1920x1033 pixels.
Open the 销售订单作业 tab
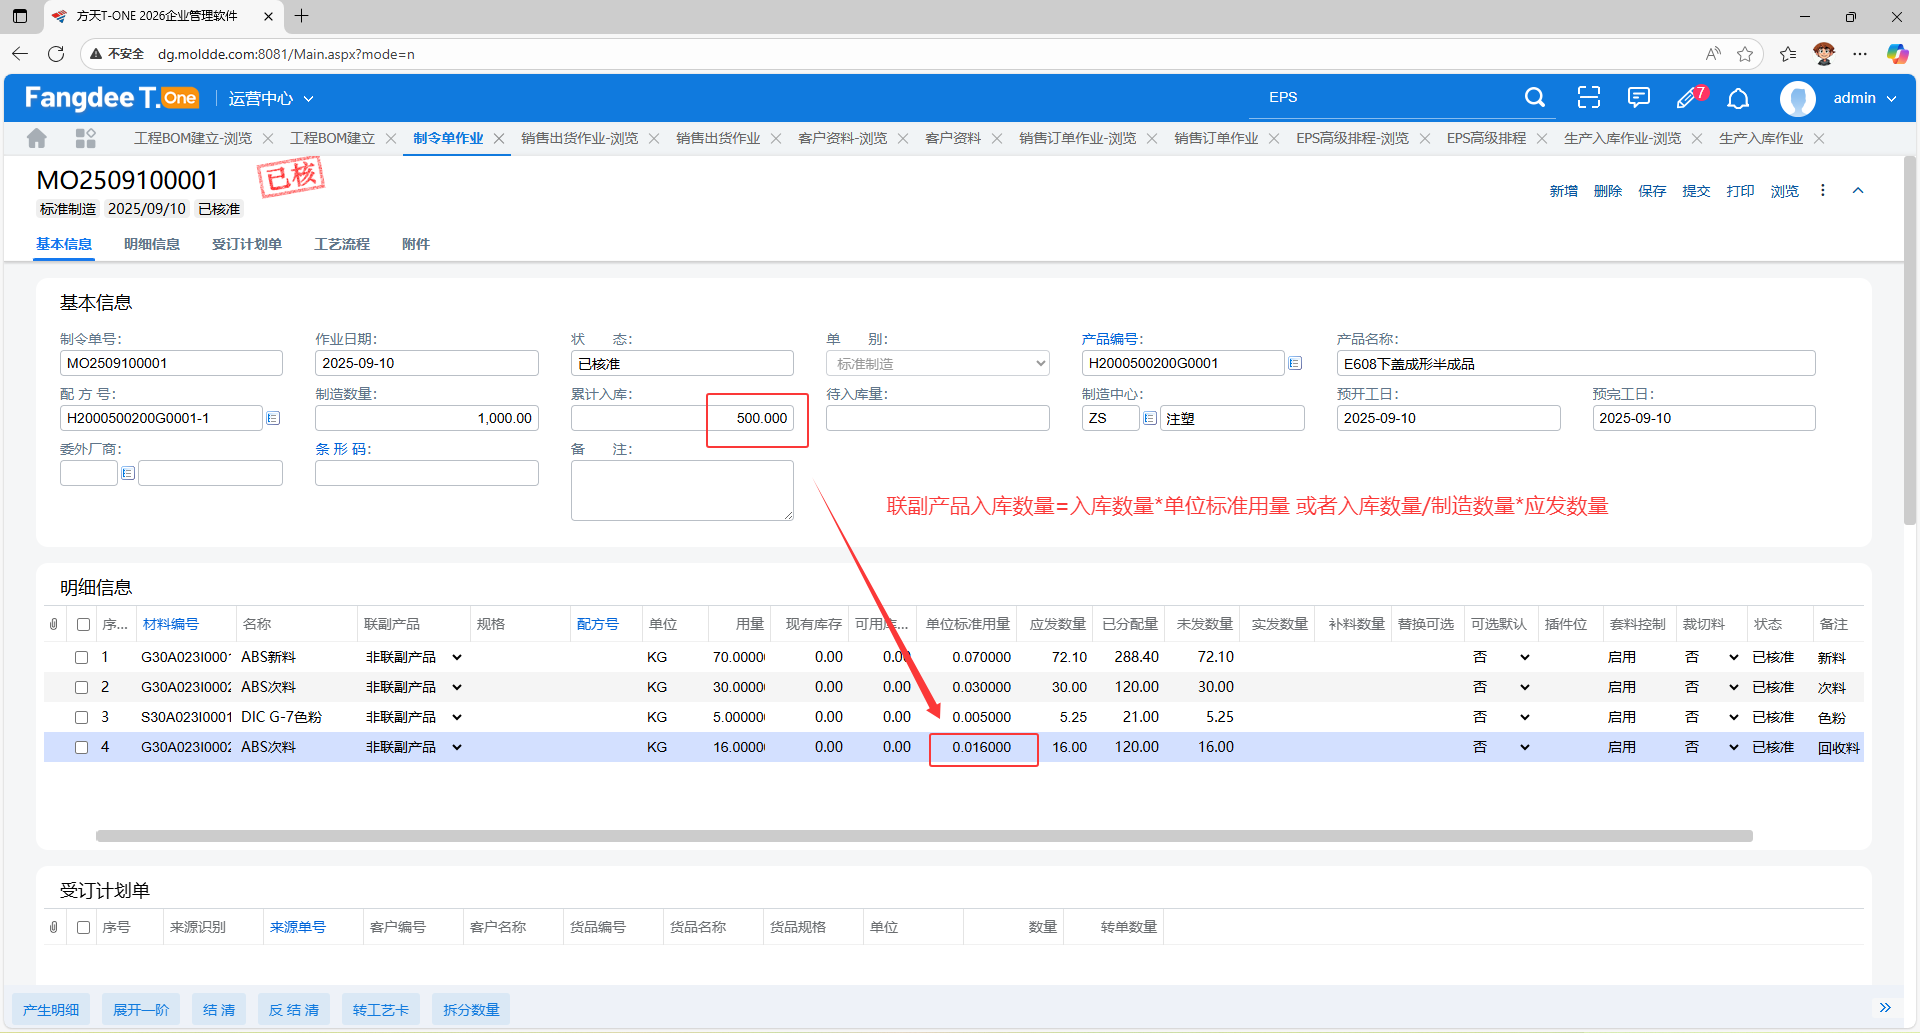point(1215,139)
